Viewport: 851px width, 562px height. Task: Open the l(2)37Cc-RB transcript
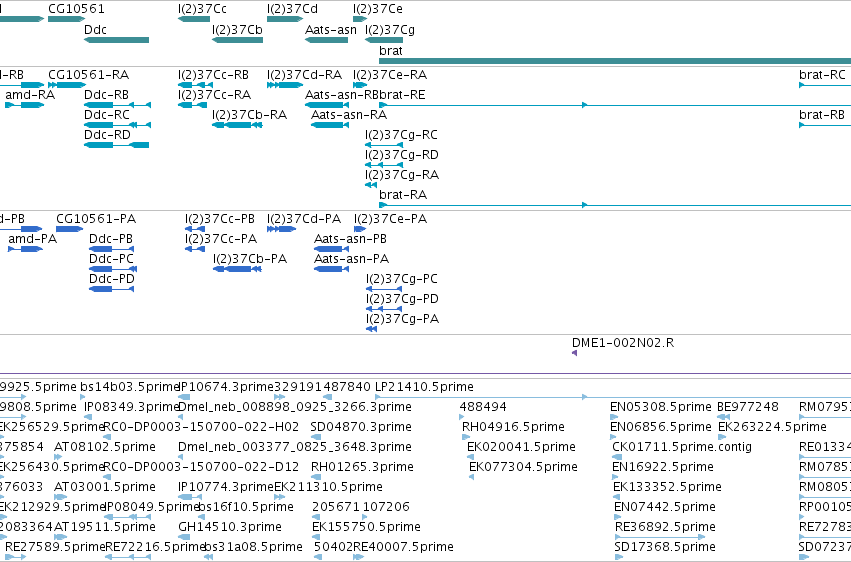(195, 85)
